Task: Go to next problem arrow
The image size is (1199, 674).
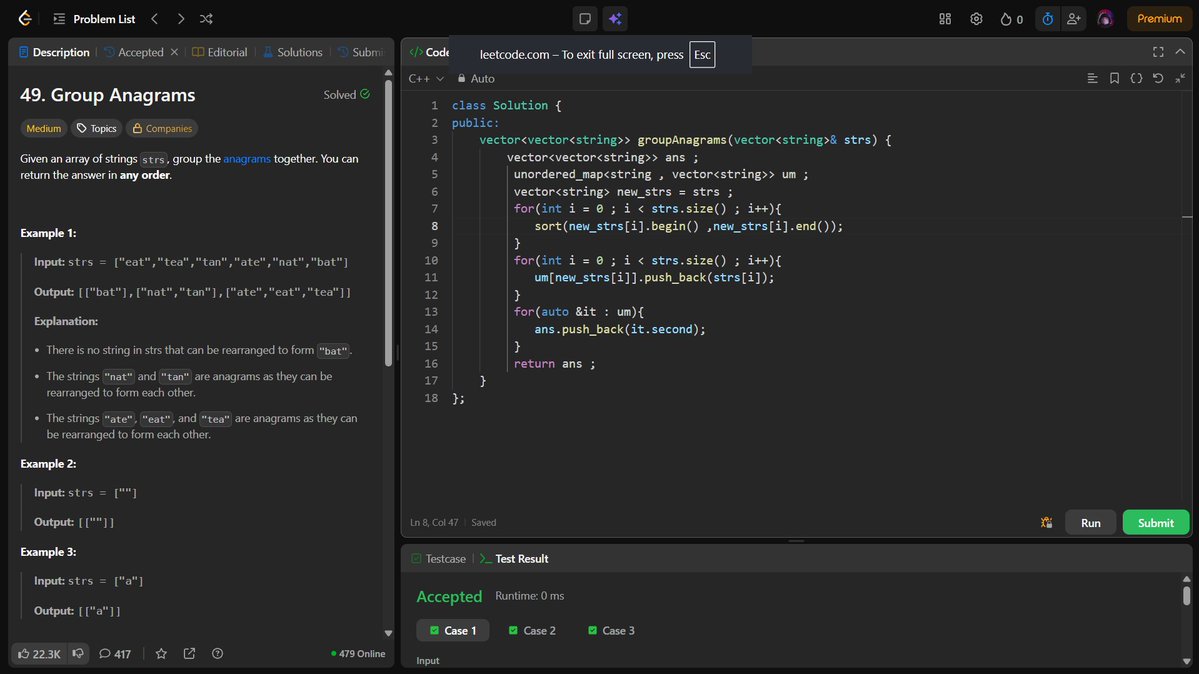Action: click(x=180, y=18)
